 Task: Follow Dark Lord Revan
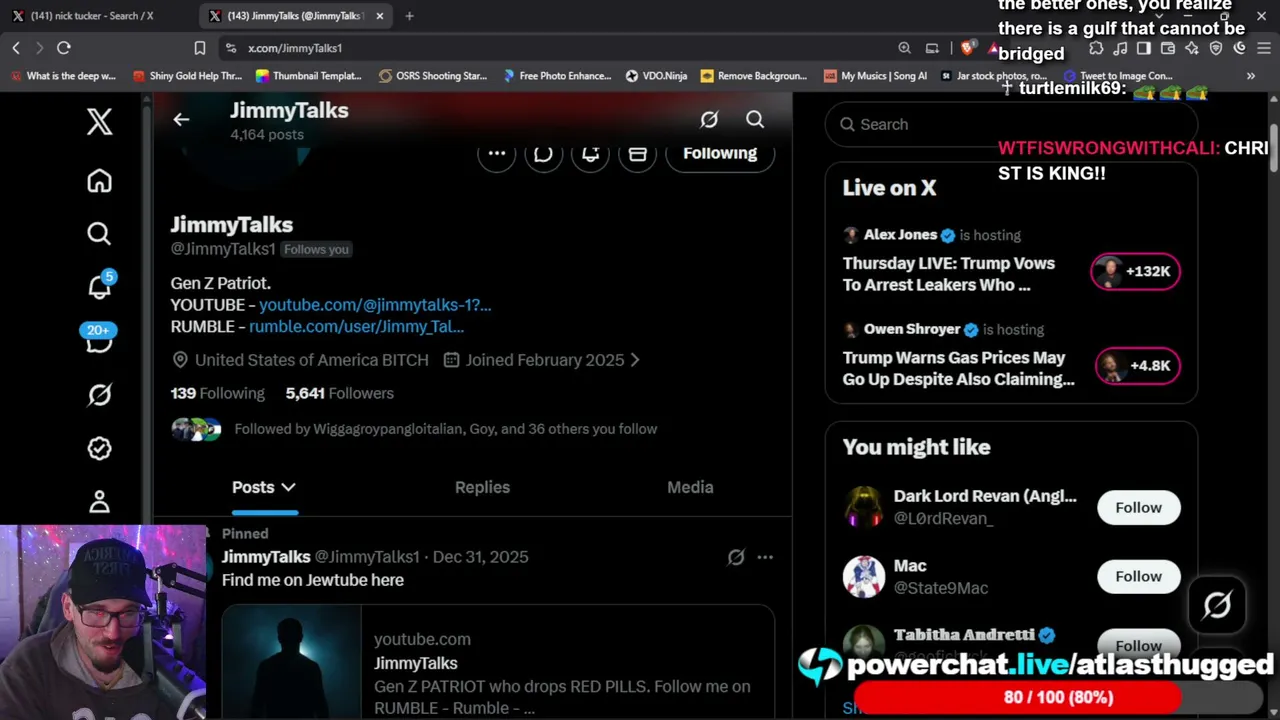[x=1138, y=508]
